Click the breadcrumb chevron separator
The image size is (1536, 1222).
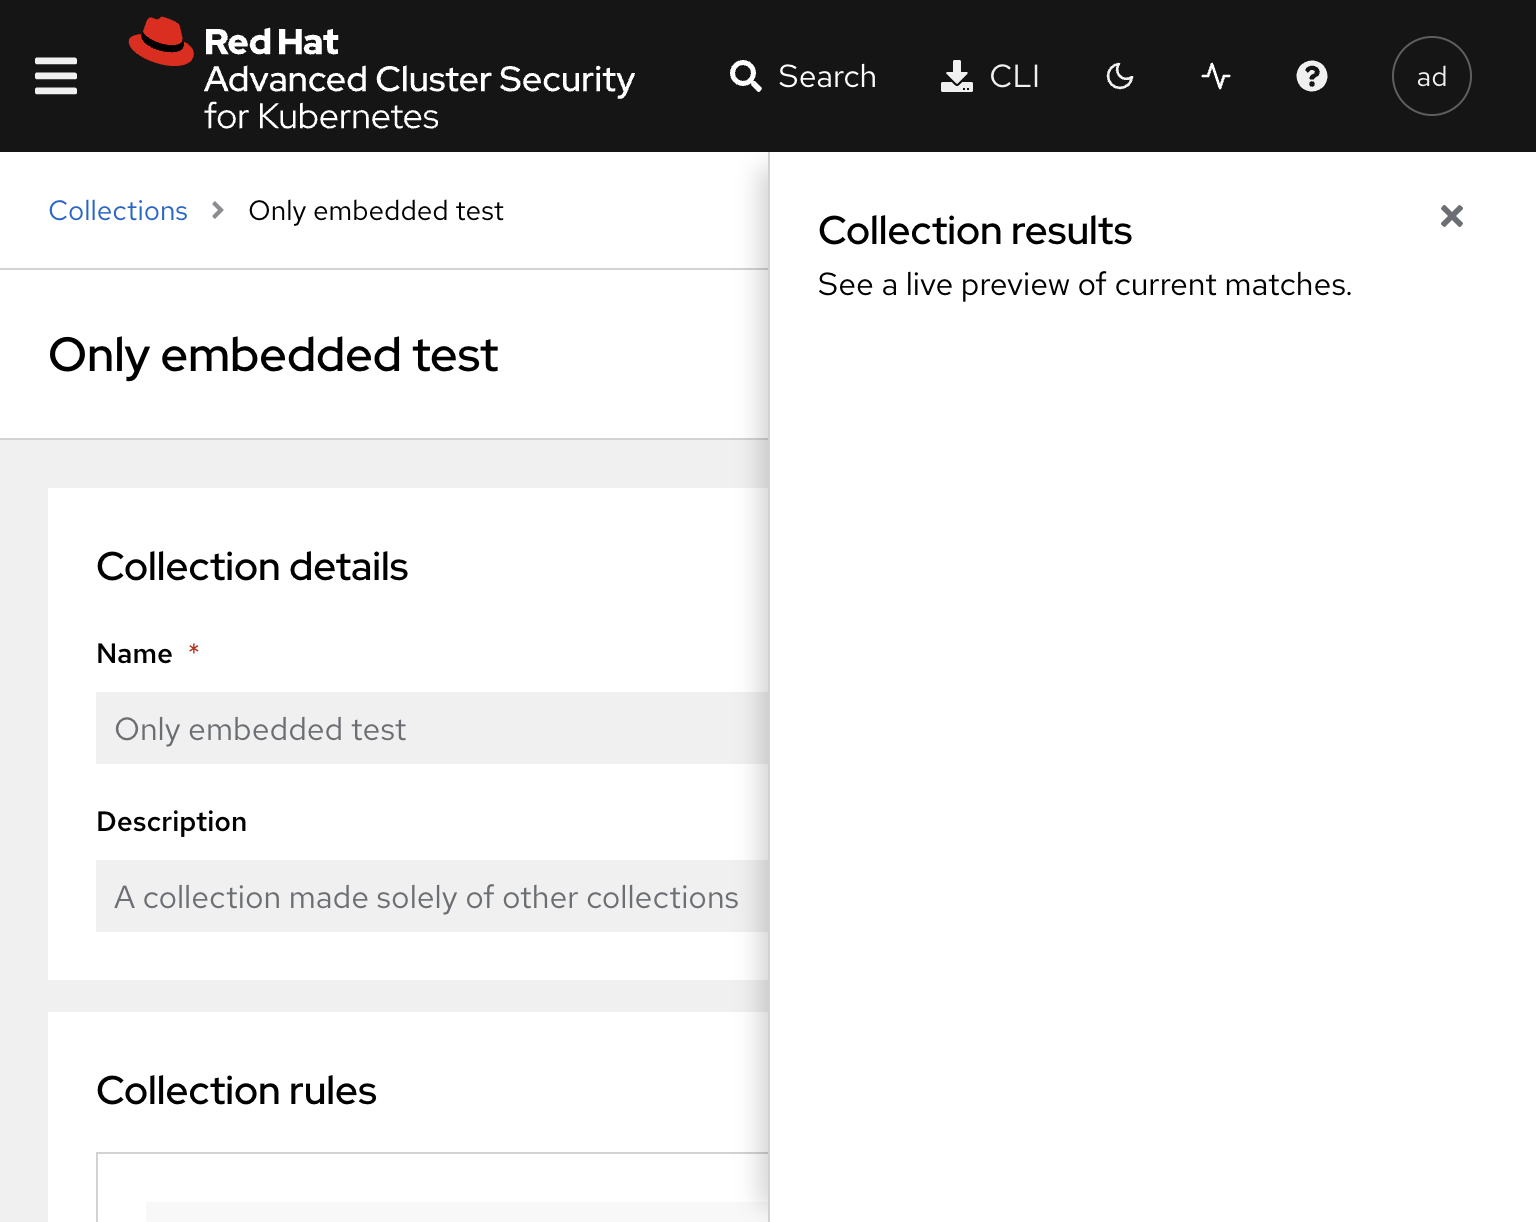pos(218,211)
